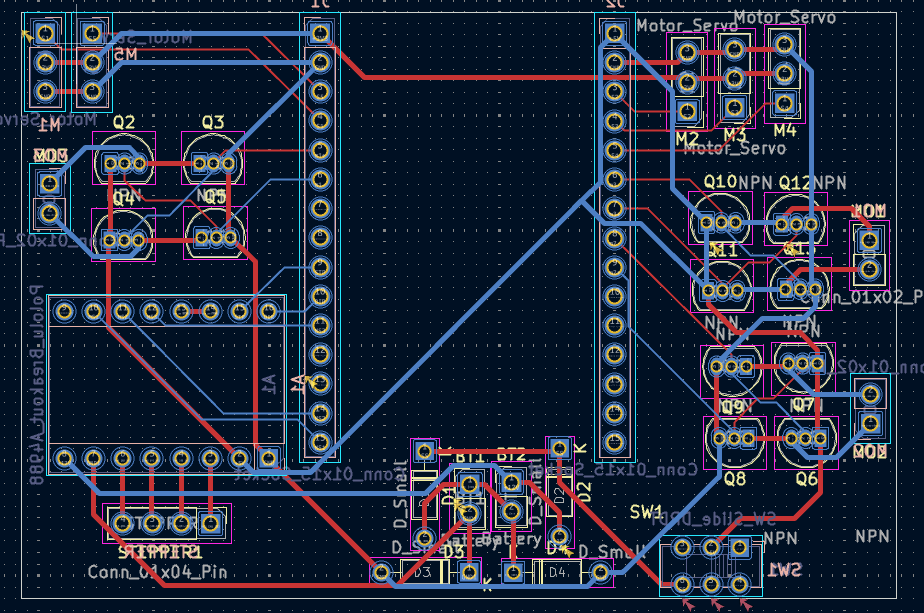The width and height of the screenshot is (924, 613).
Task: Select the M2 Motor_Servo connector footprint
Action: click(688, 80)
